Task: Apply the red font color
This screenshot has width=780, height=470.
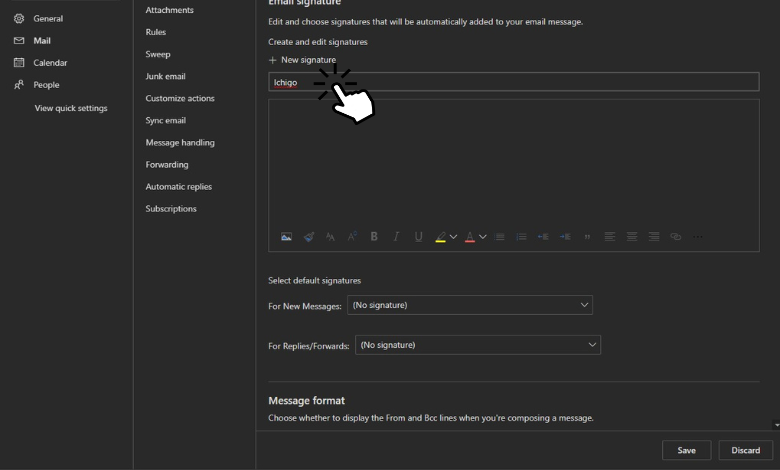Action: click(x=470, y=237)
